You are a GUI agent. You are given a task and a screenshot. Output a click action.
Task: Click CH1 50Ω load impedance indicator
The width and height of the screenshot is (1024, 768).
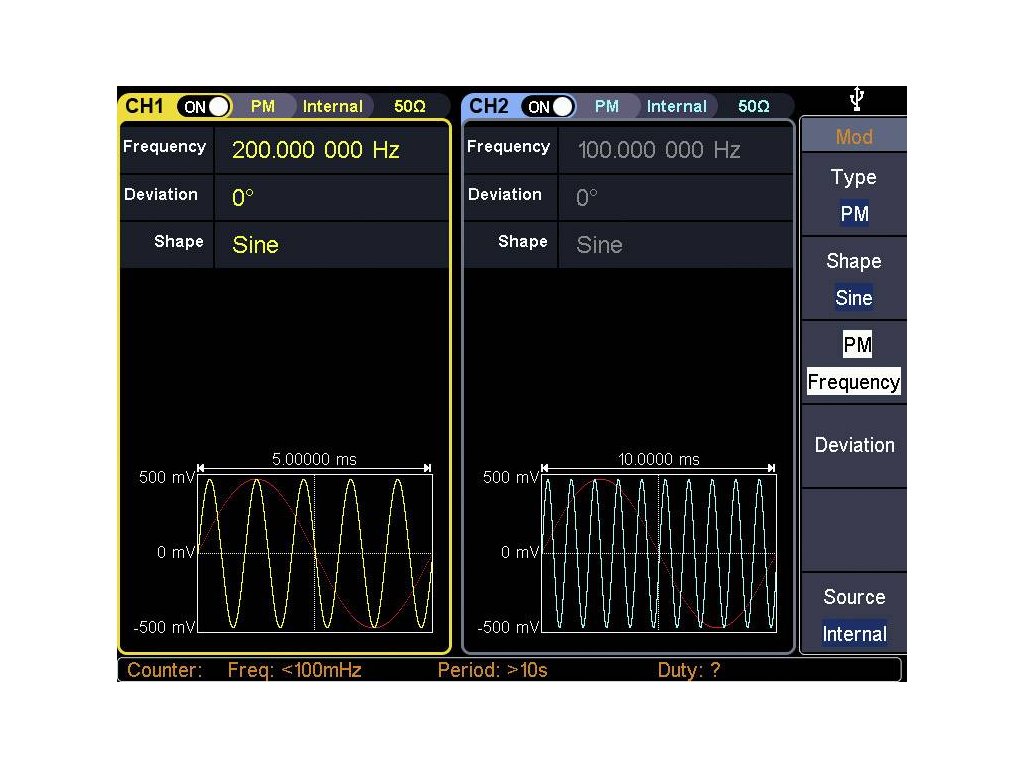pos(409,106)
